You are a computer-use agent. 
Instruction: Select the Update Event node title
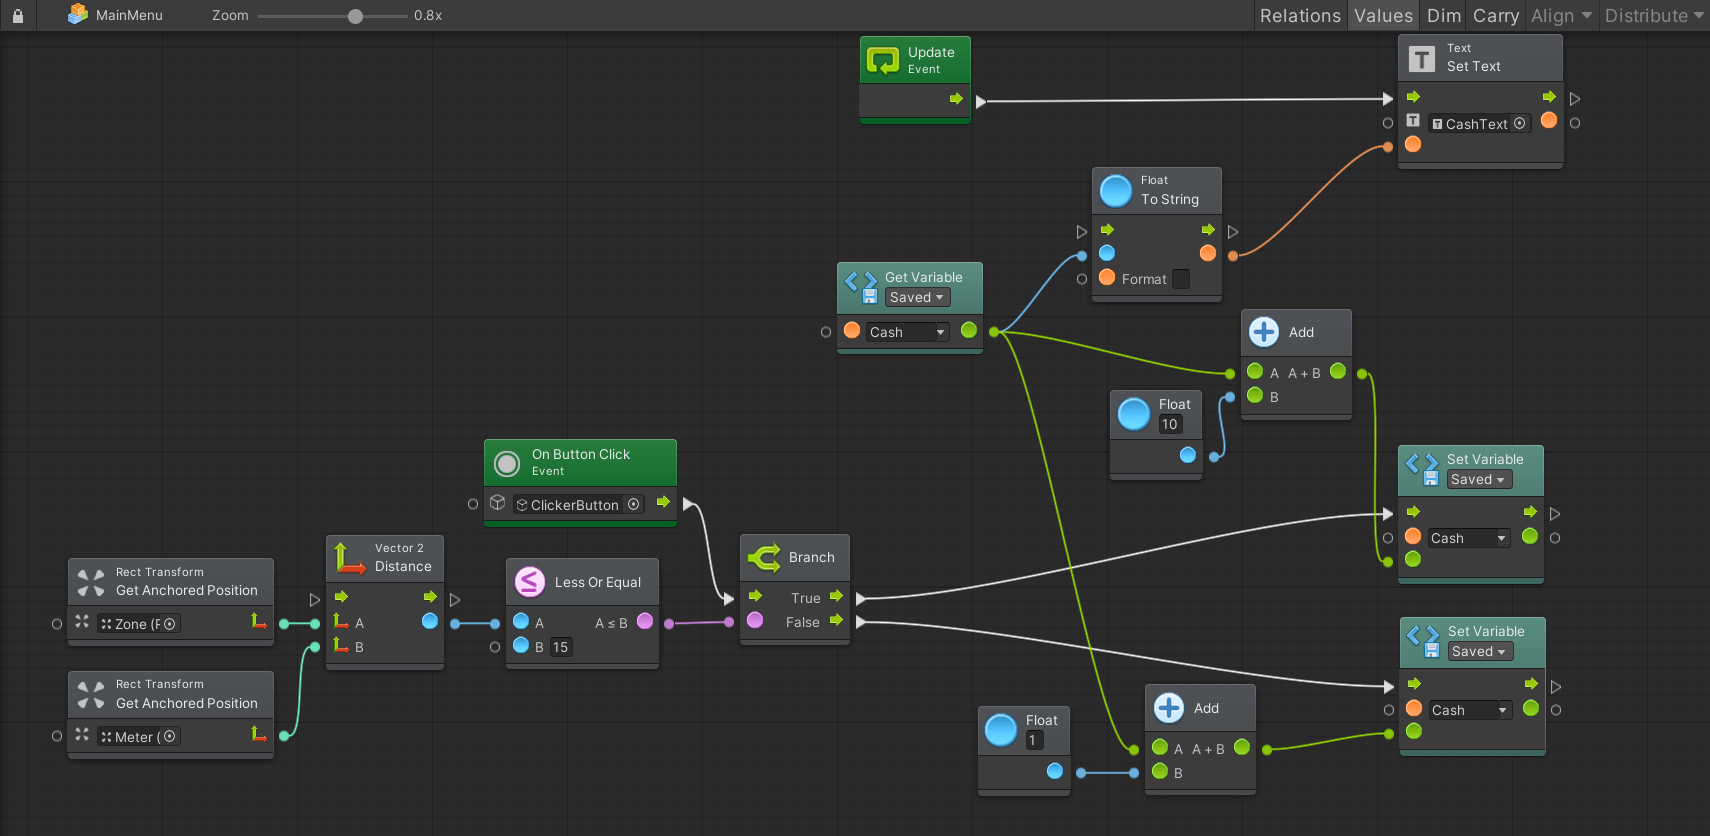tap(931, 52)
